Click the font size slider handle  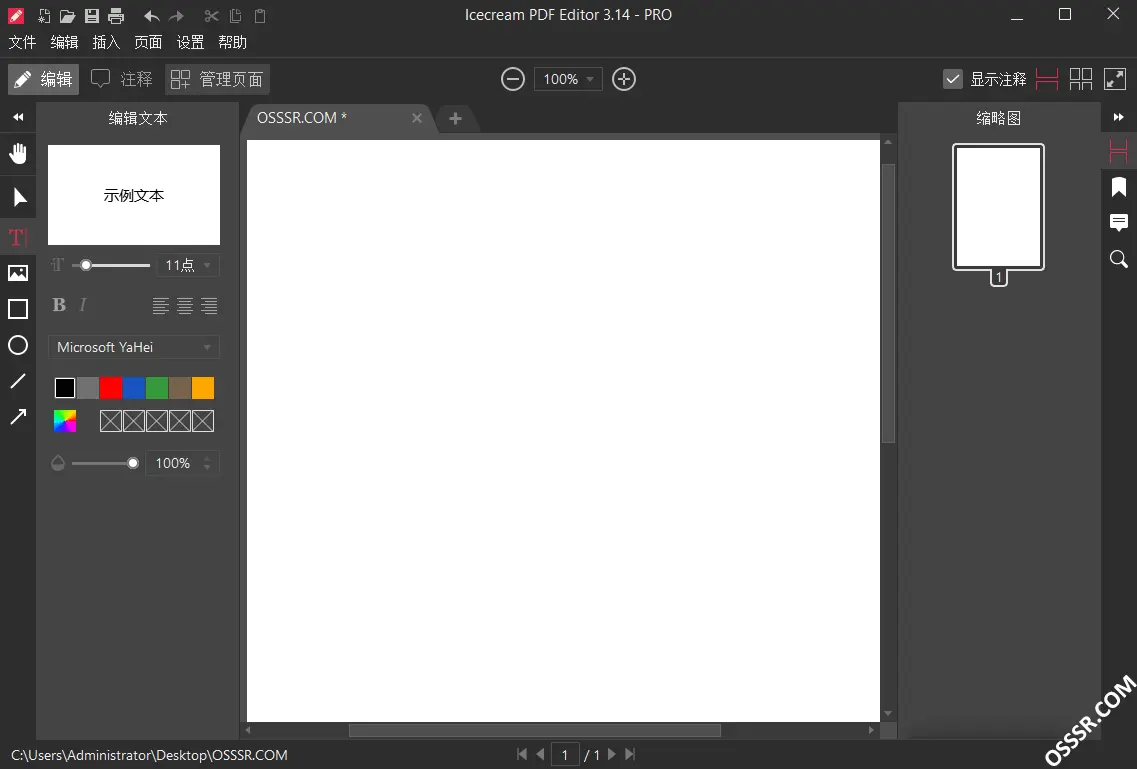pyautogui.click(x=86, y=265)
